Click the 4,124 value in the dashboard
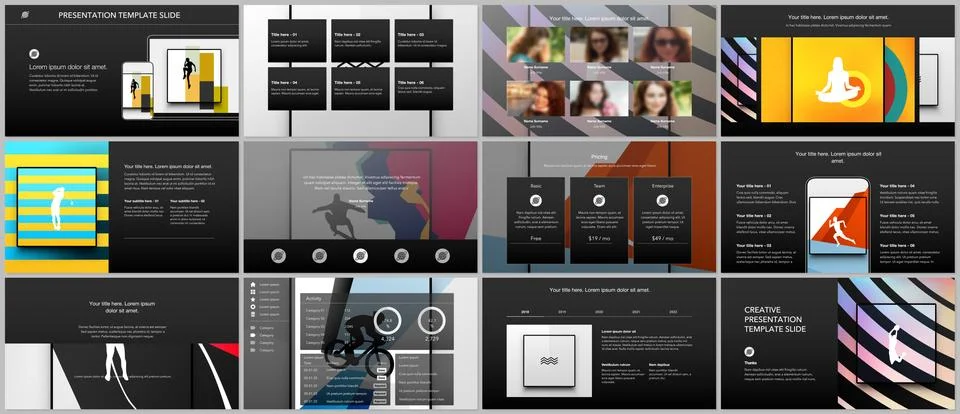This screenshot has width=960, height=414. [388, 339]
